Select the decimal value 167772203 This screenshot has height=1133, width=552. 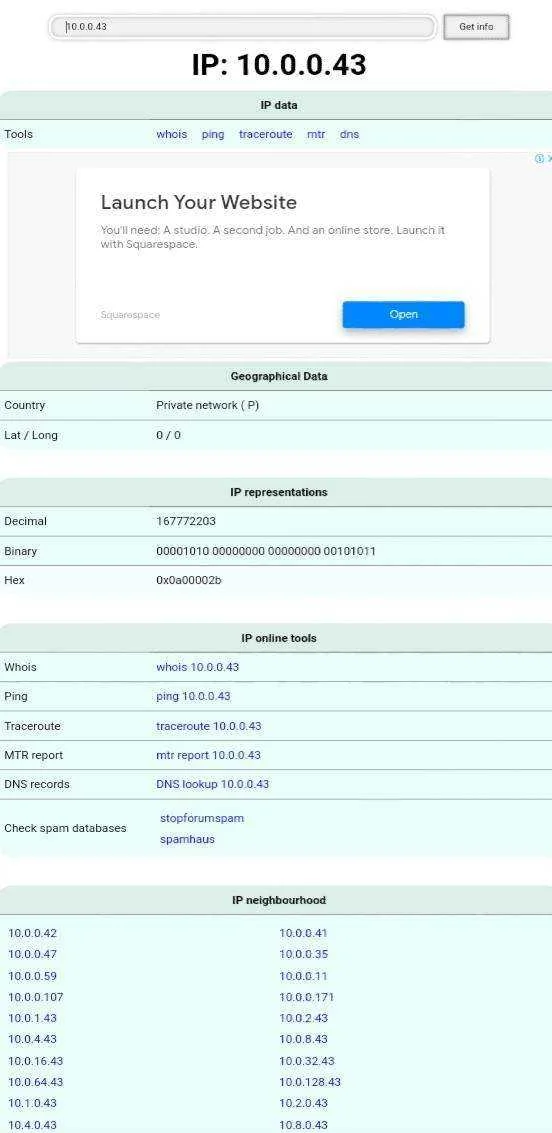click(186, 521)
